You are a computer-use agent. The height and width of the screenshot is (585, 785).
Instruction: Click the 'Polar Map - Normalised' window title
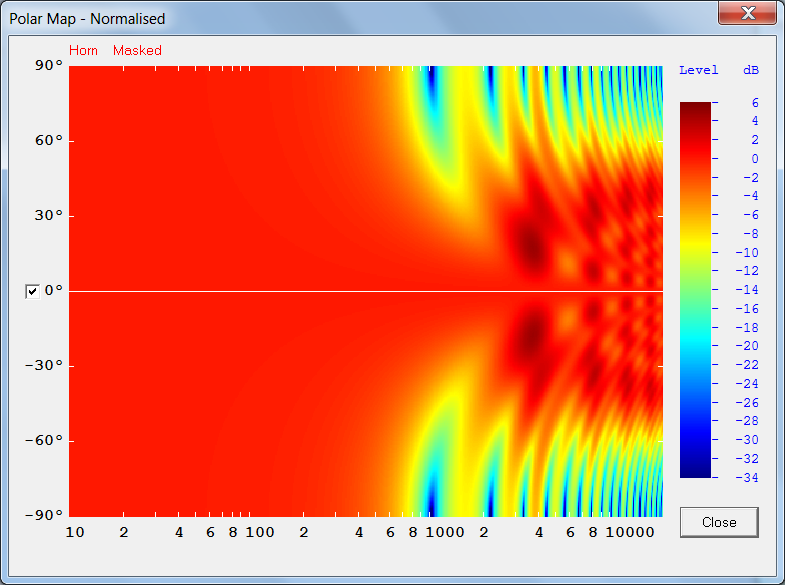pos(87,19)
